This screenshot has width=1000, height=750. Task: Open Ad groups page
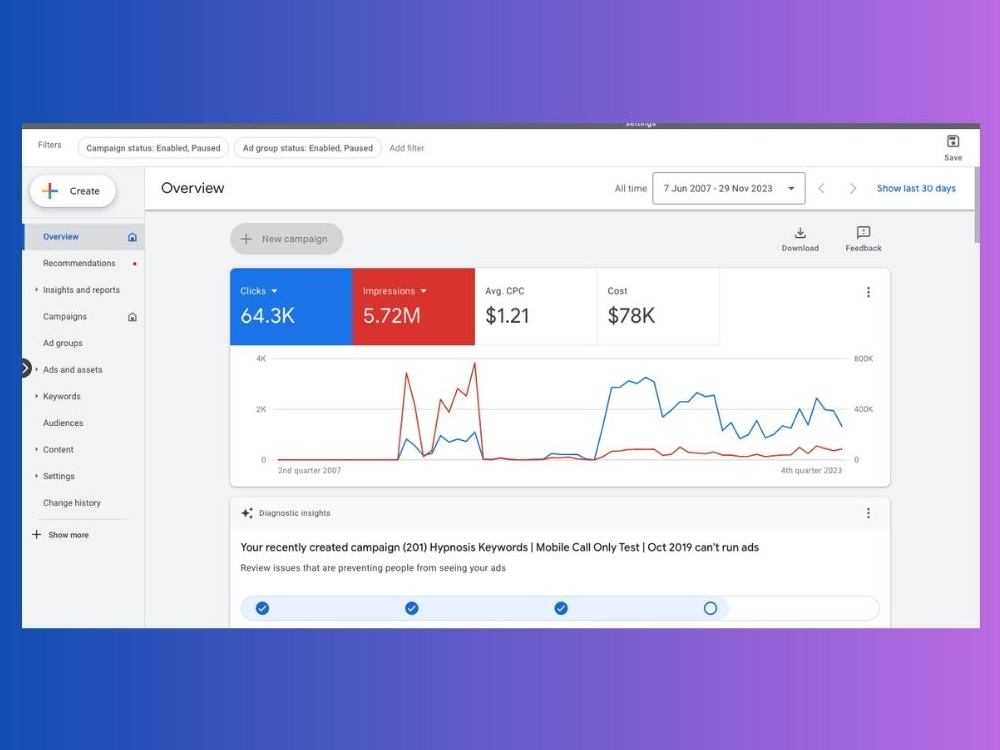pyautogui.click(x=62, y=343)
